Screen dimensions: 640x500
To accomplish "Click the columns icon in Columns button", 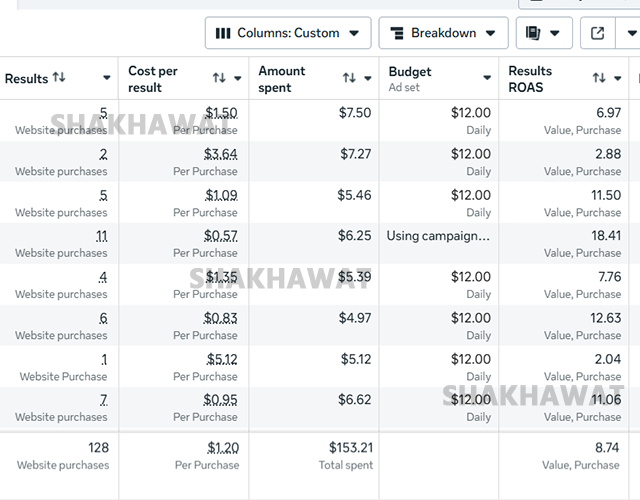I will (224, 33).
